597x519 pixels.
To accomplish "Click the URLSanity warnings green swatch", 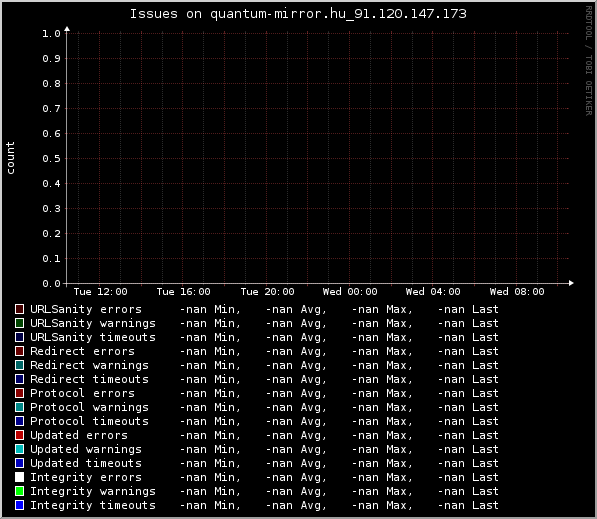I will click(19, 323).
